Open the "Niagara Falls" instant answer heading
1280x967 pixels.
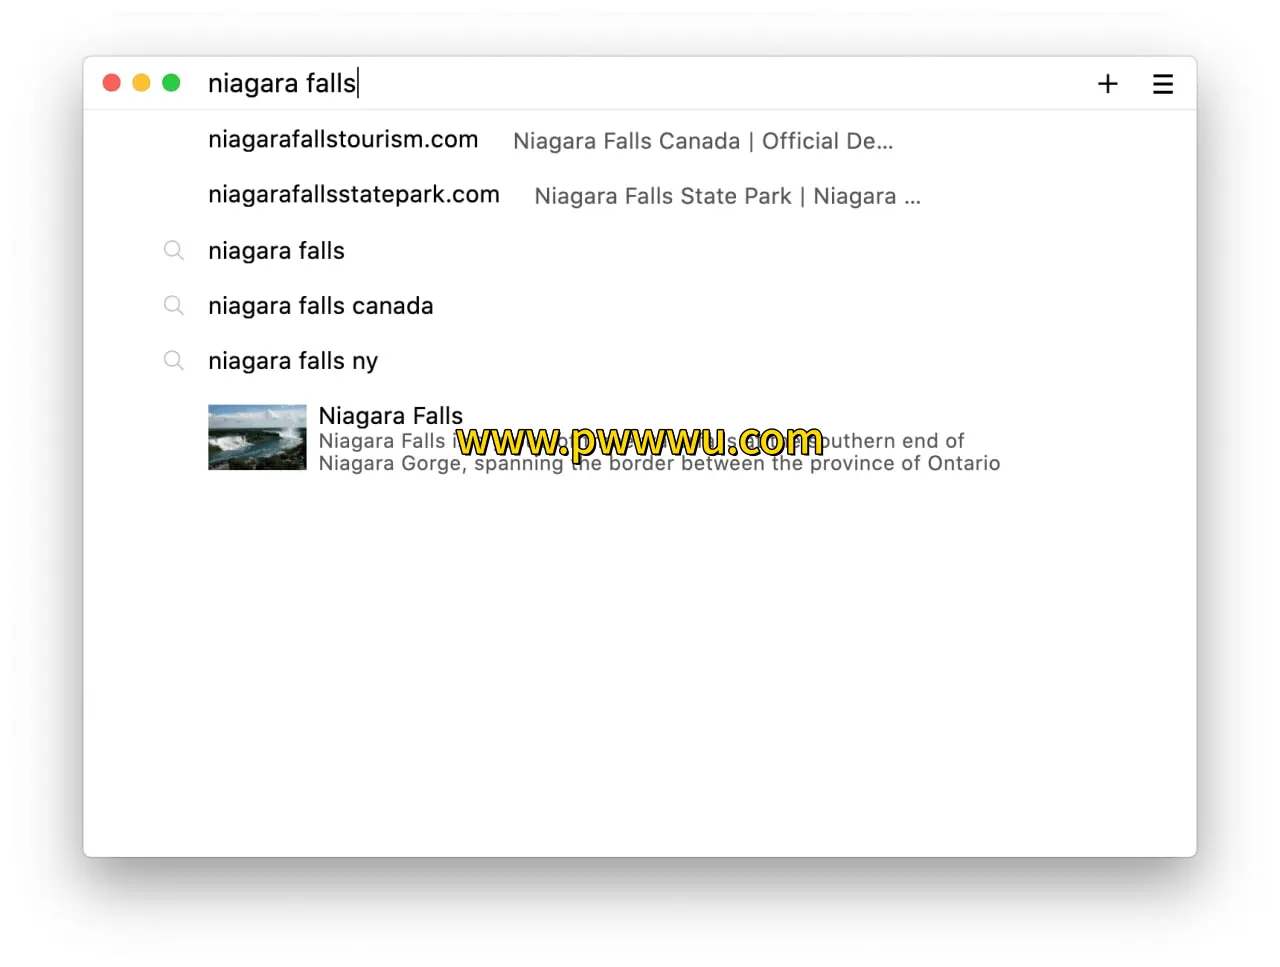pyautogui.click(x=390, y=415)
